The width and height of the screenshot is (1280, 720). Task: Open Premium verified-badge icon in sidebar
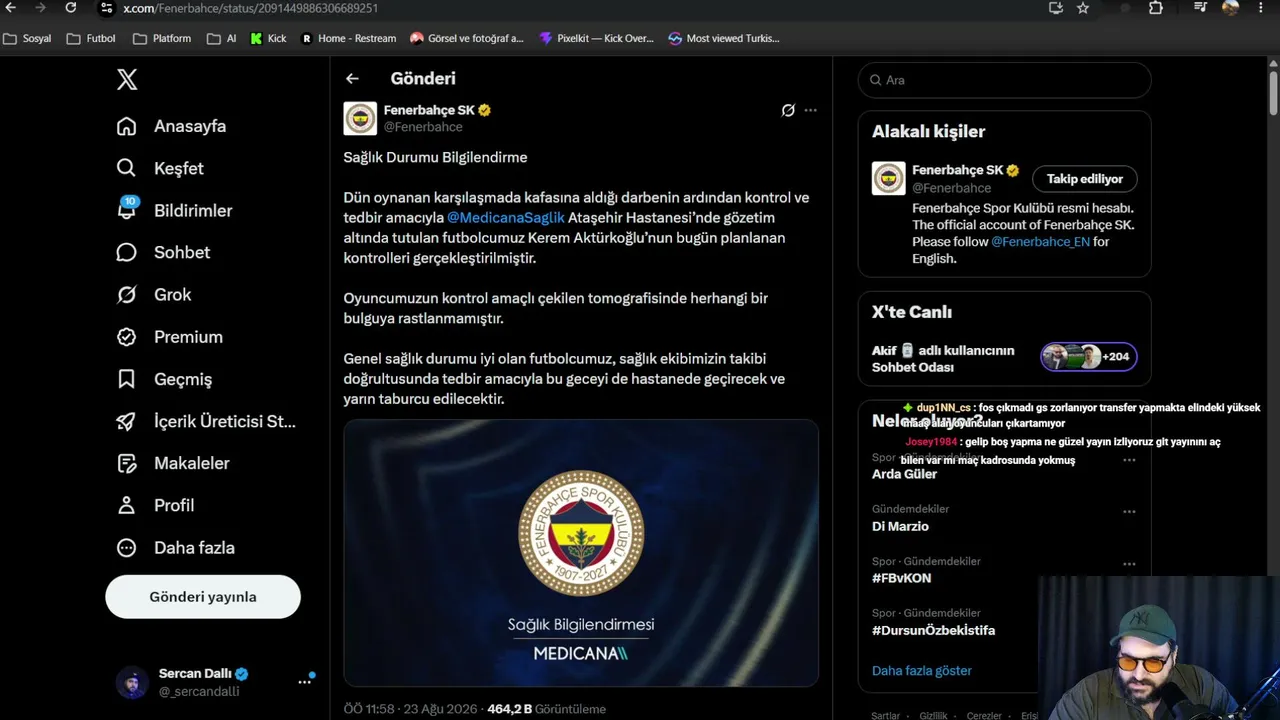[x=126, y=337]
